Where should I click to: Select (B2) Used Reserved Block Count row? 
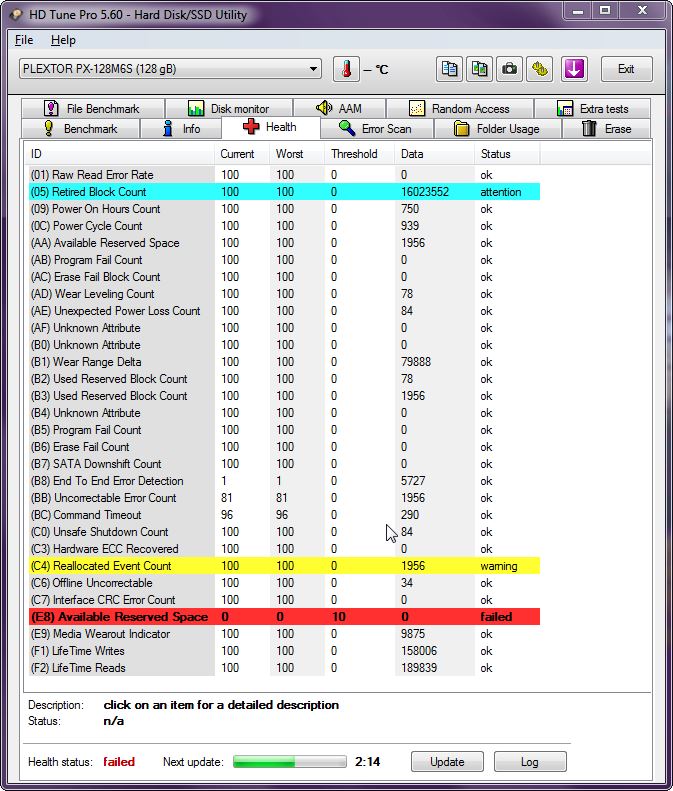[285, 379]
